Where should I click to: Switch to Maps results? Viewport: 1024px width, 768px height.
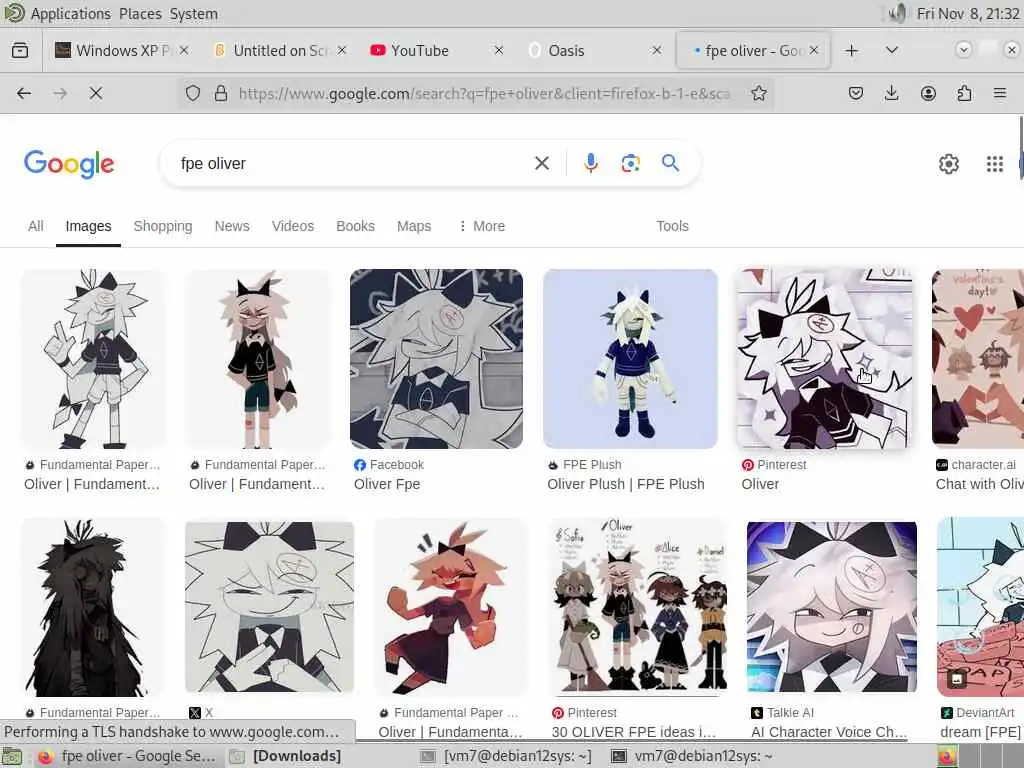[x=414, y=226]
